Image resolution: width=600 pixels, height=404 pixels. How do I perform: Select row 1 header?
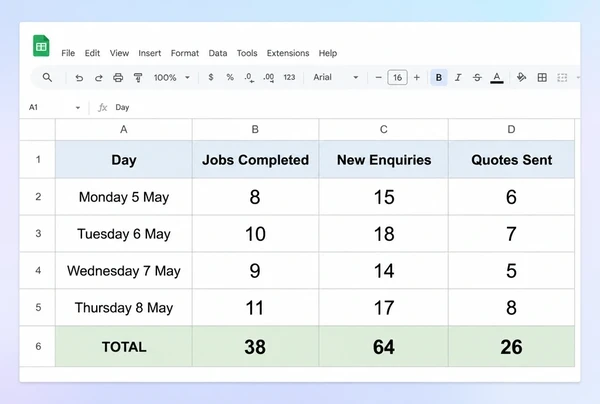click(x=38, y=160)
